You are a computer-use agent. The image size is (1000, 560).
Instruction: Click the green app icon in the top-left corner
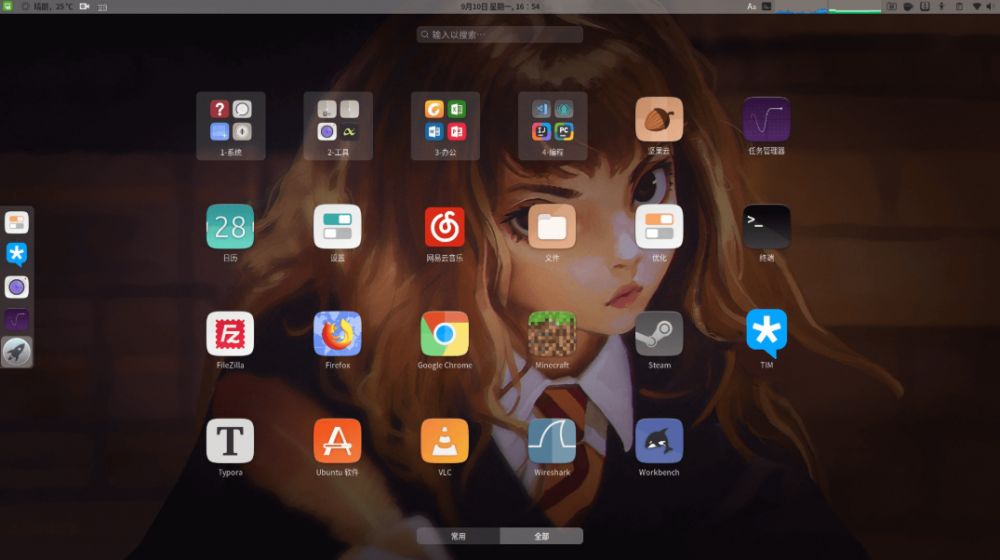click(8, 6)
